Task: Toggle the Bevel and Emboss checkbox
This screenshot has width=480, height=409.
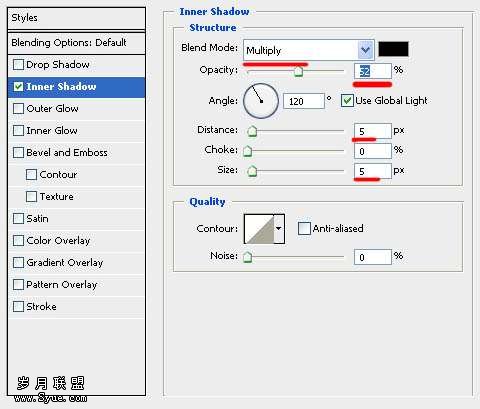Action: (18, 153)
